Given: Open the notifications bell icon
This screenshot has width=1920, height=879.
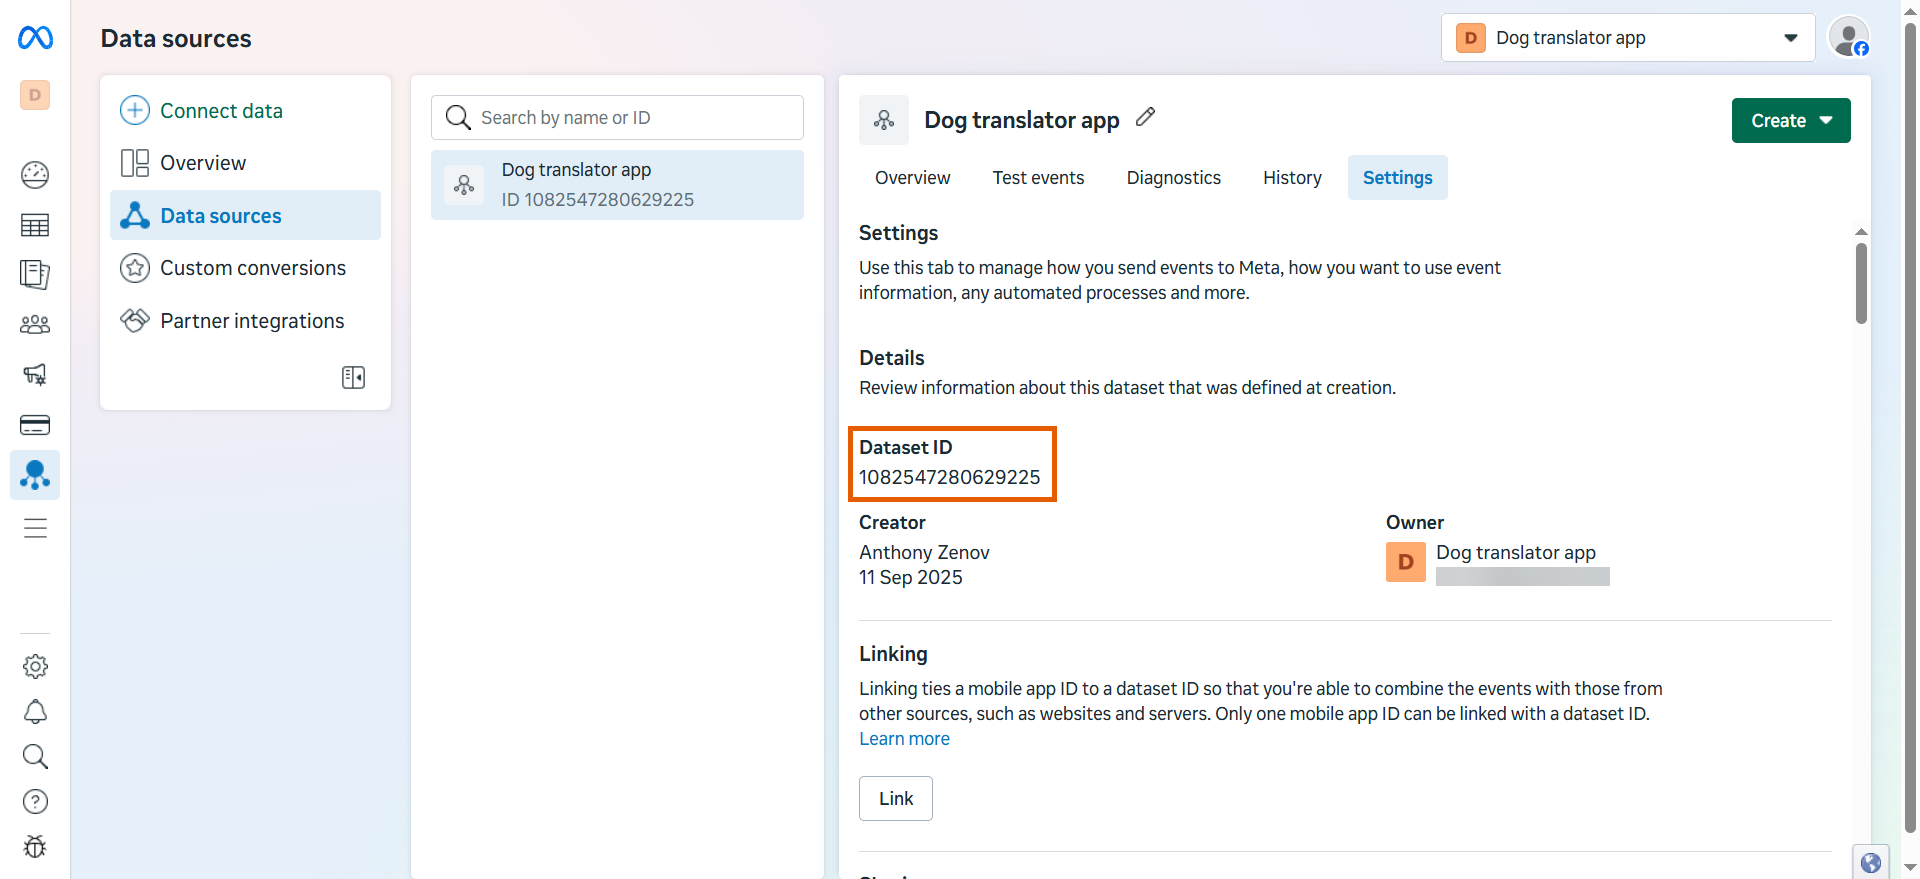Looking at the screenshot, I should (35, 711).
